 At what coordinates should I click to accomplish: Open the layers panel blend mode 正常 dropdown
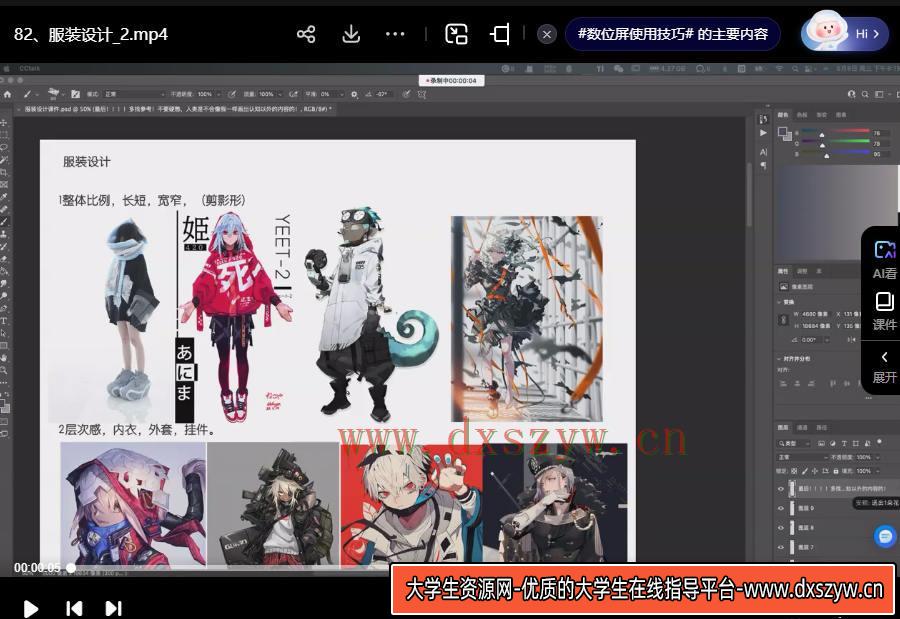click(802, 457)
